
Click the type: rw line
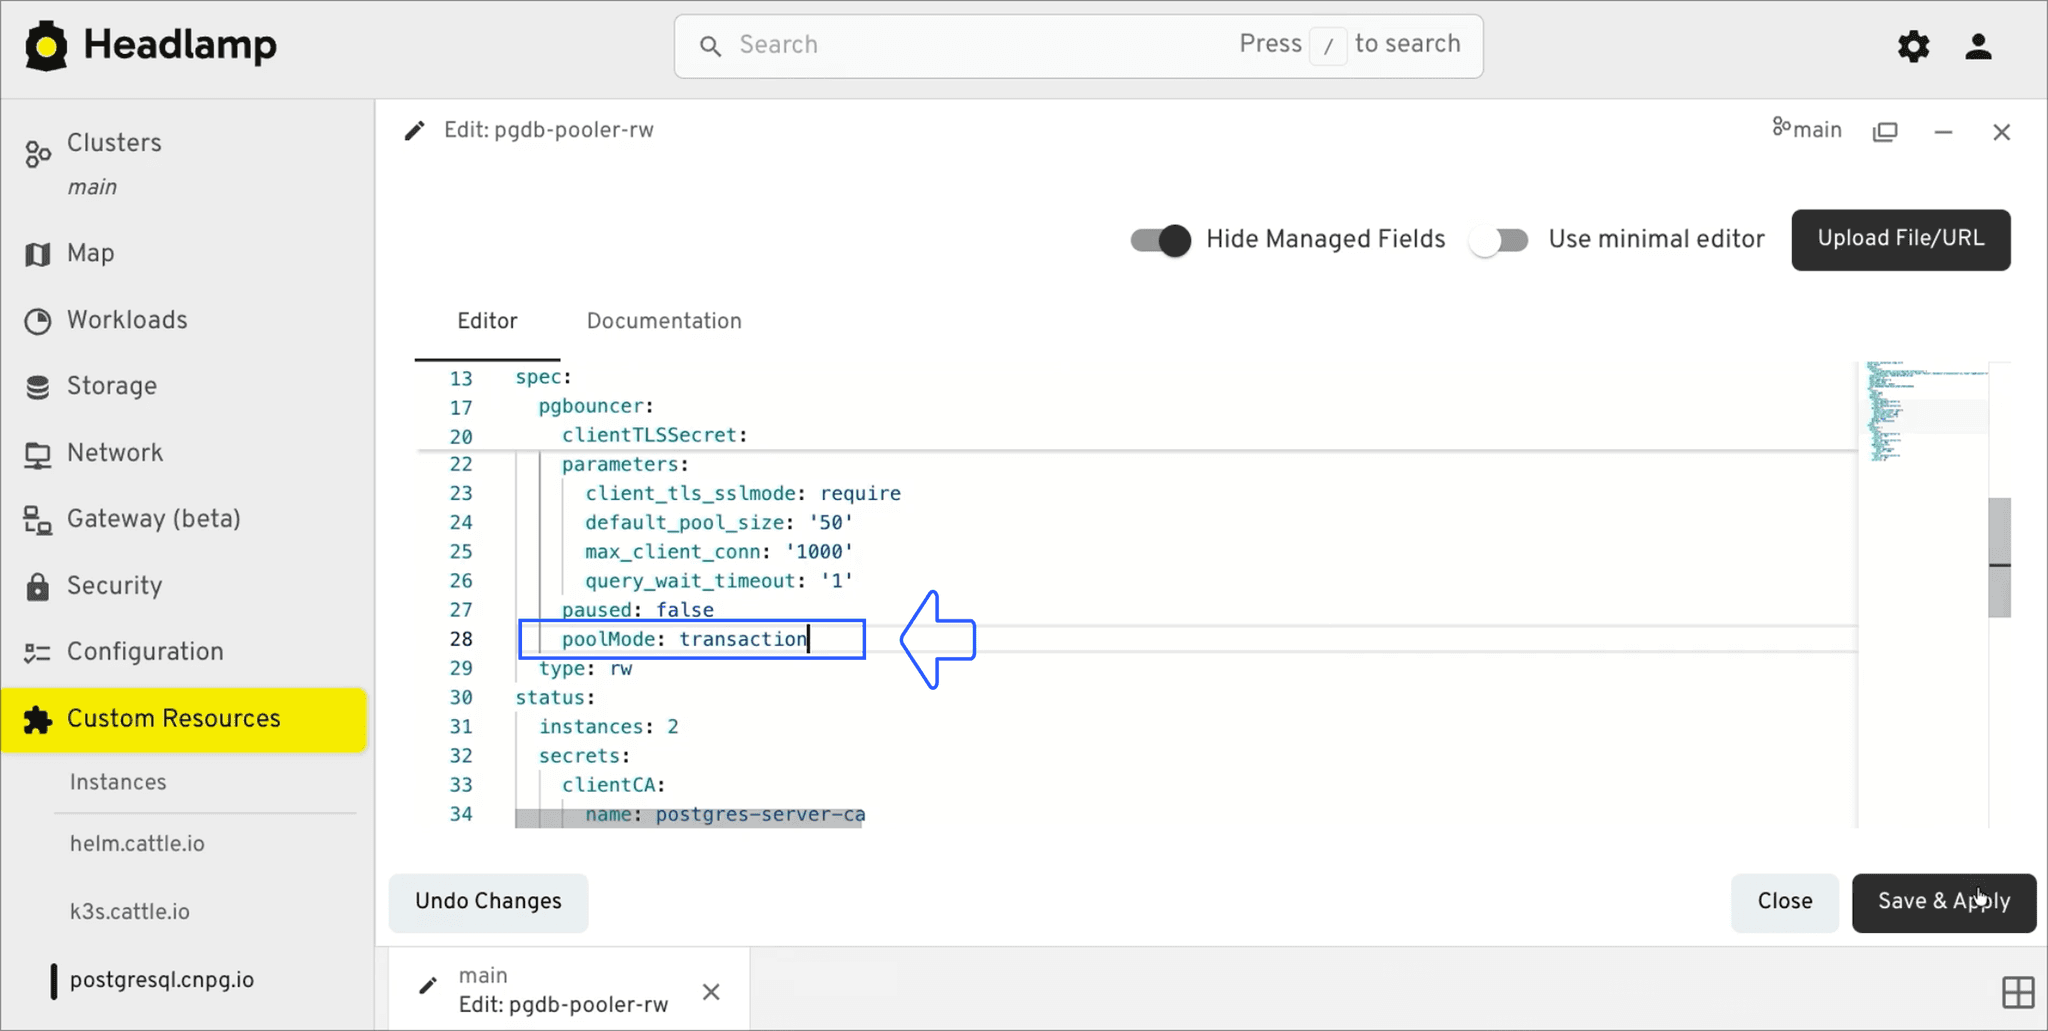[x=586, y=668]
